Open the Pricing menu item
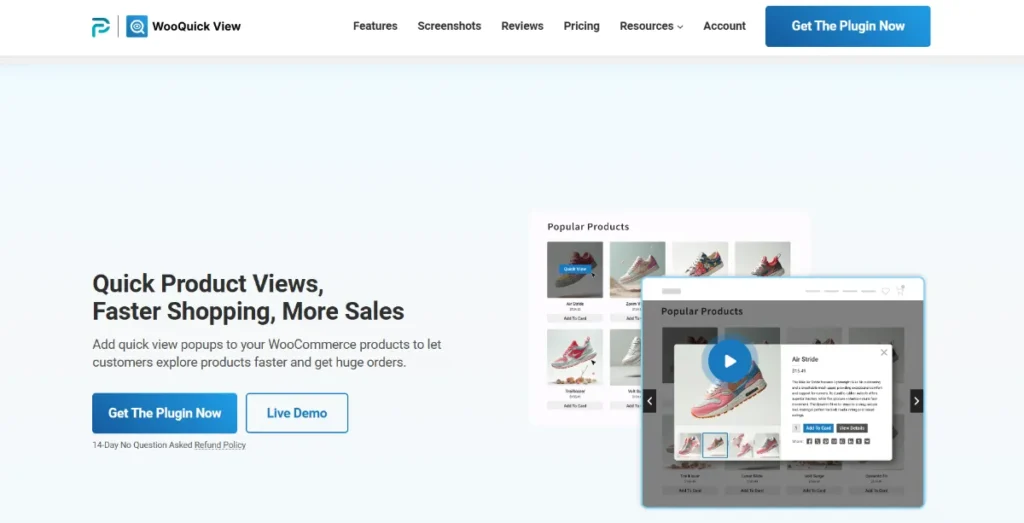The image size is (1024, 523). [581, 26]
